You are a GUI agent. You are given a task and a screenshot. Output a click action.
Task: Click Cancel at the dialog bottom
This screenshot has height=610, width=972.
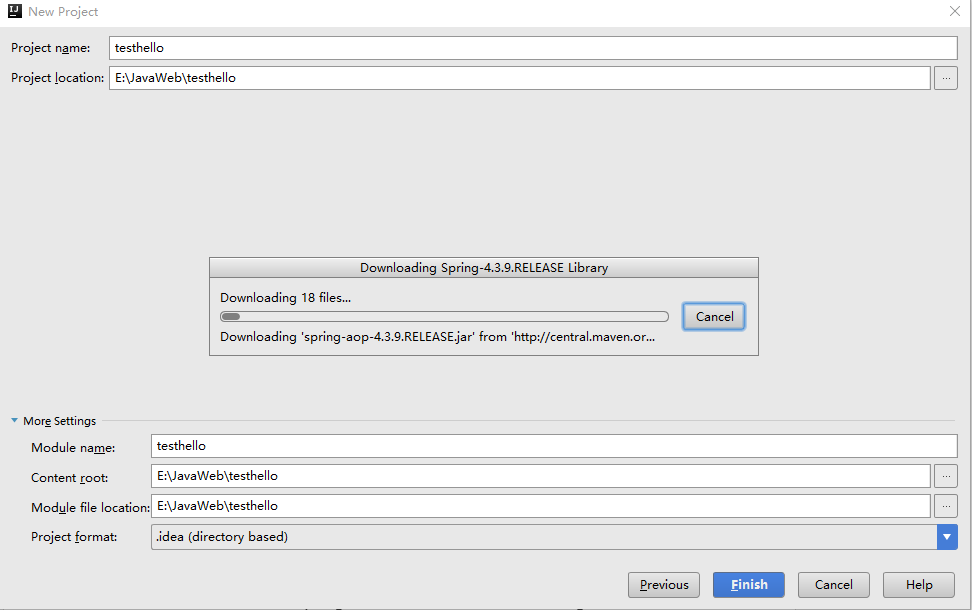point(833,585)
